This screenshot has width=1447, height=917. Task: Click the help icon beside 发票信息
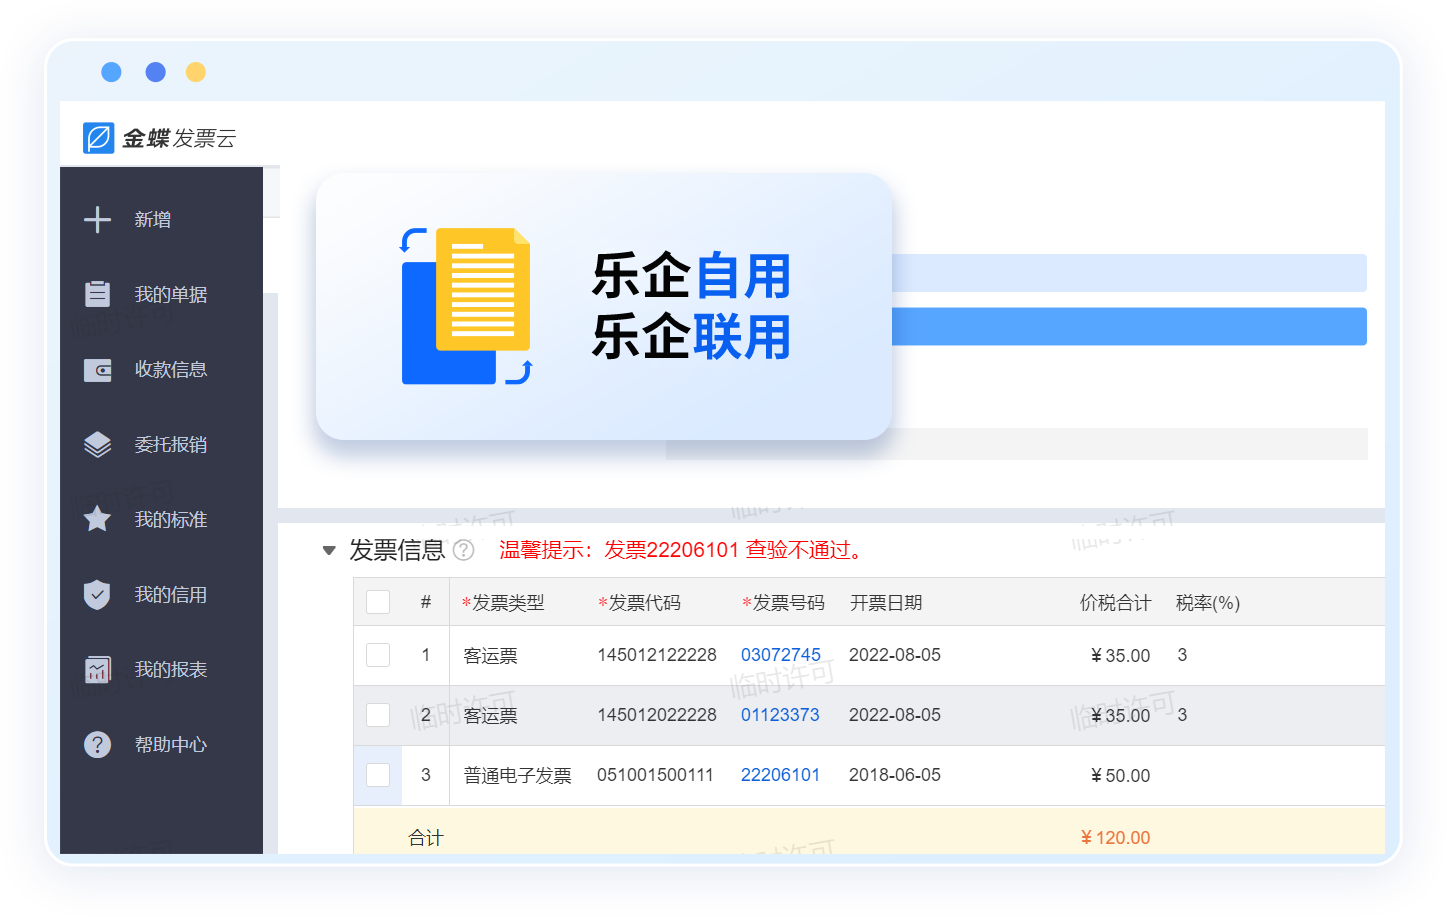click(x=463, y=550)
